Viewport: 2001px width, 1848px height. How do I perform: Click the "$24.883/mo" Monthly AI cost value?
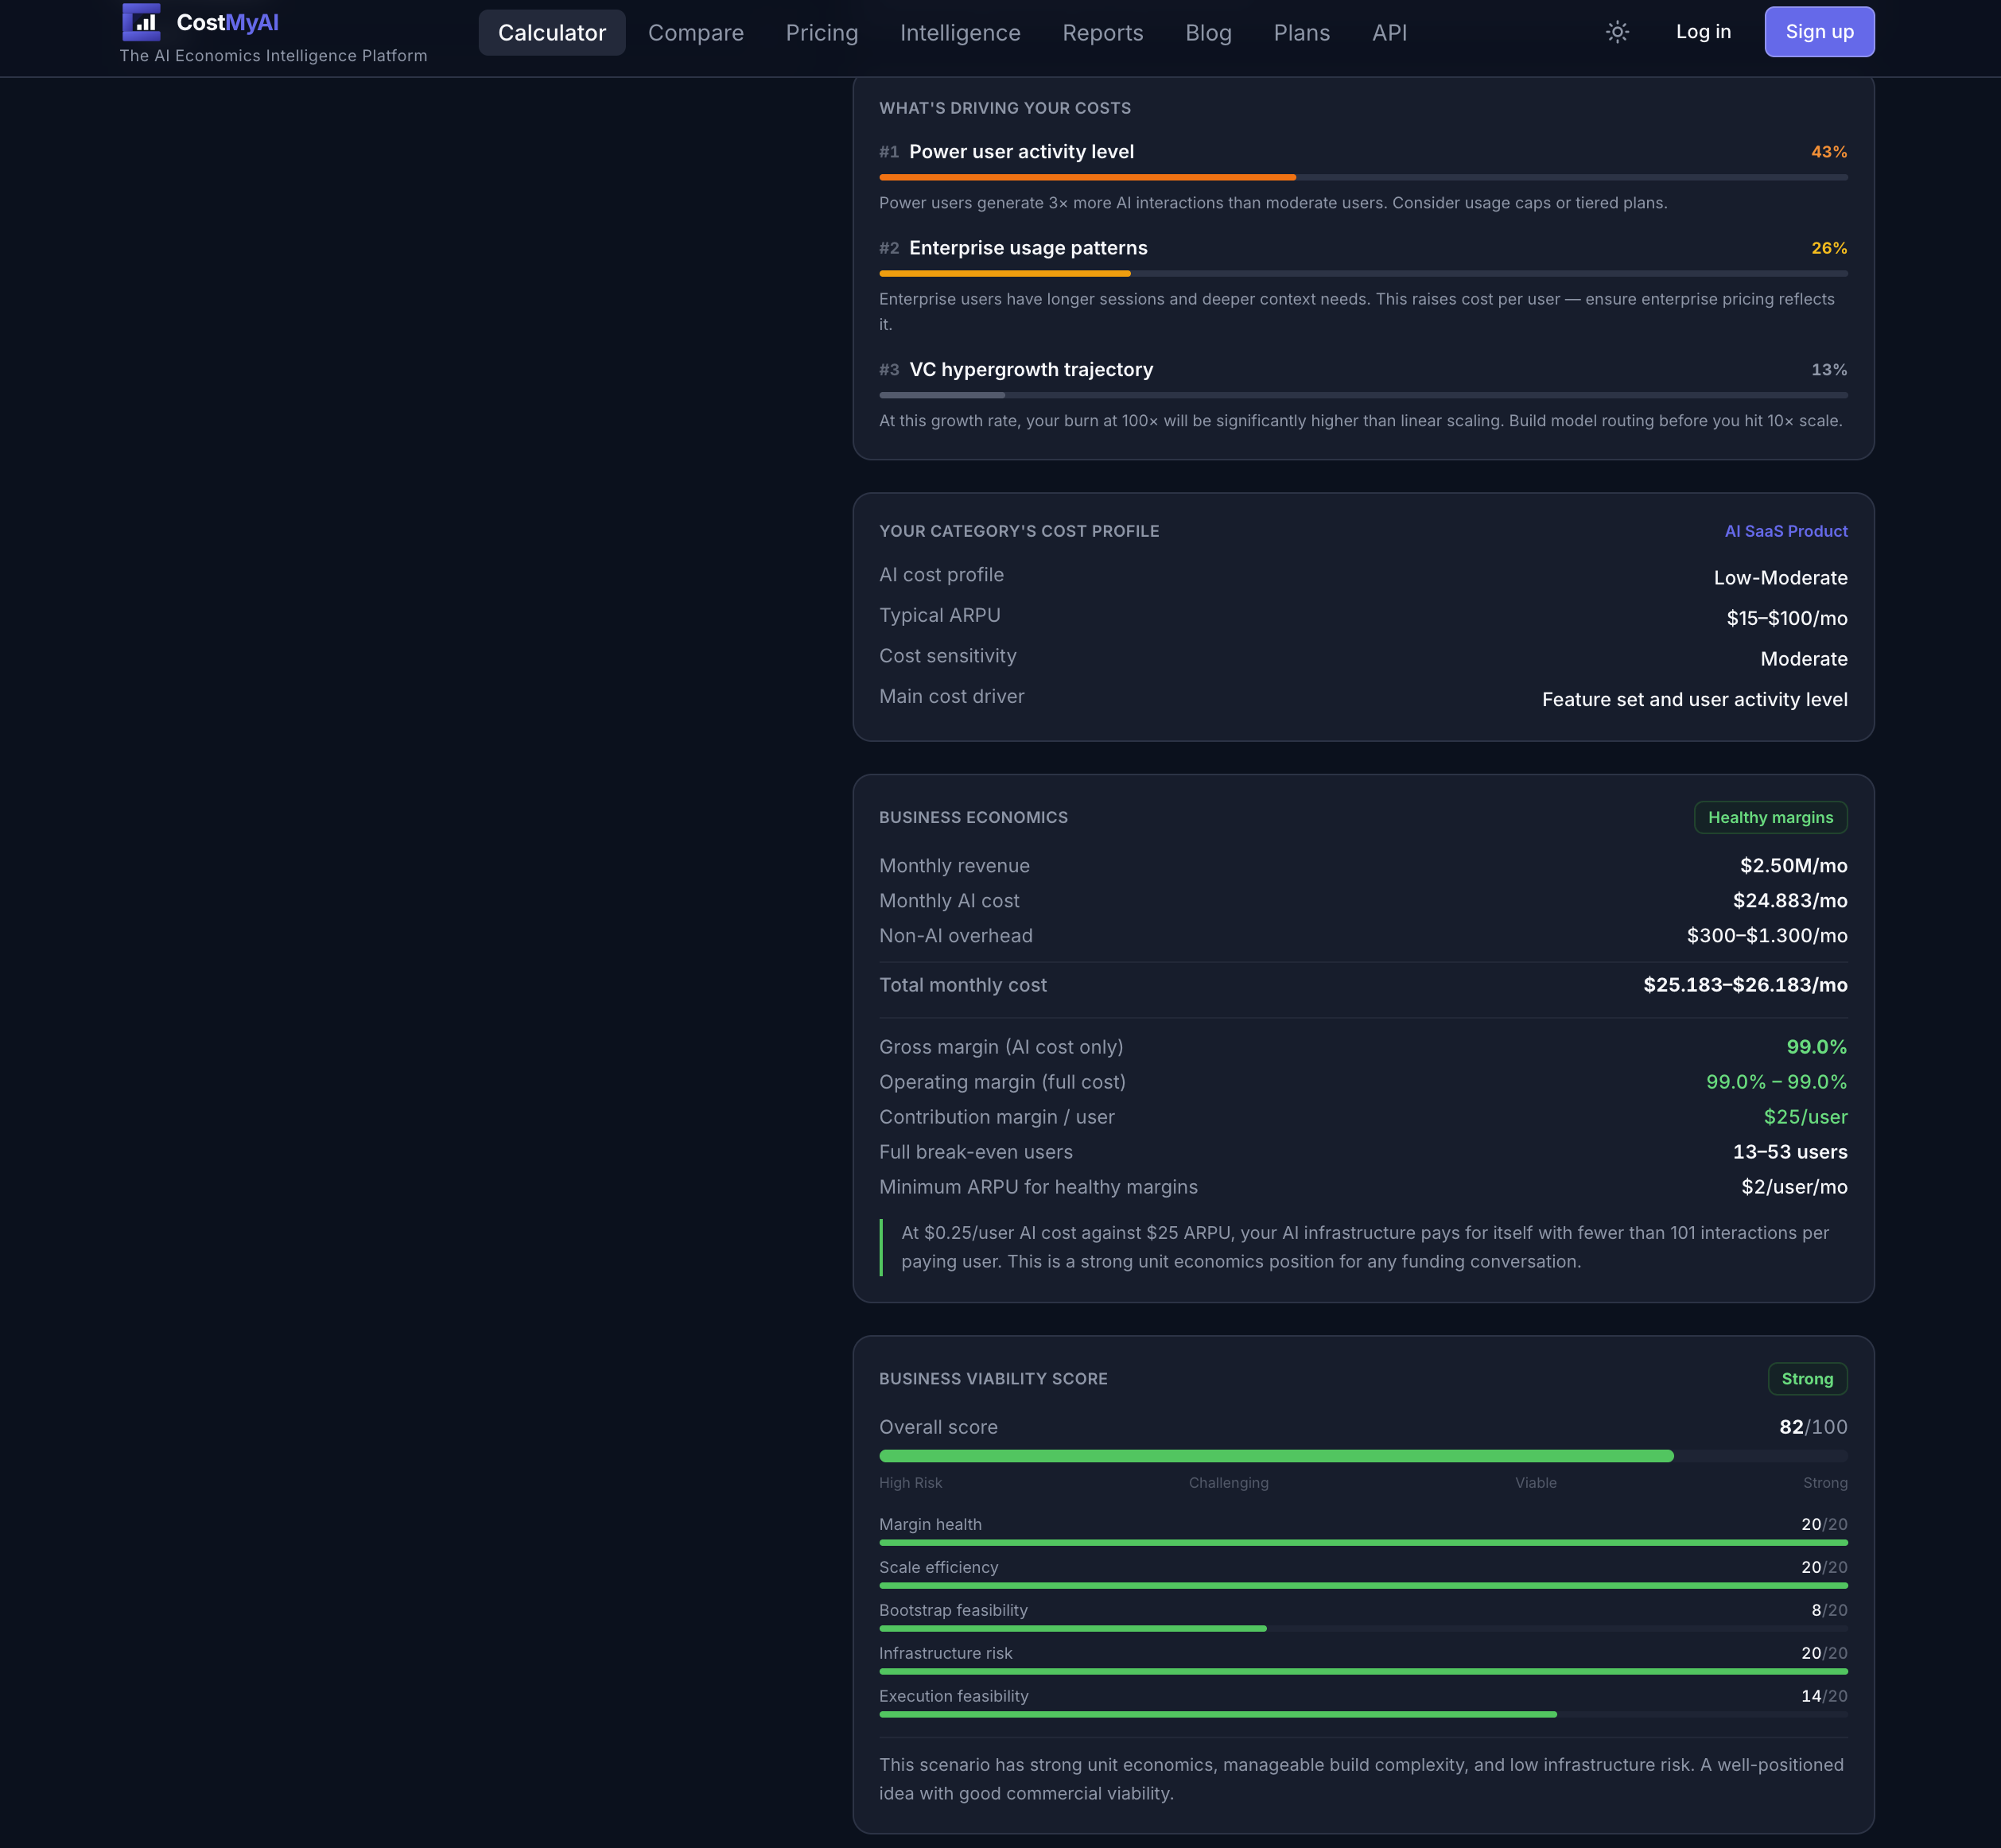pos(1789,901)
